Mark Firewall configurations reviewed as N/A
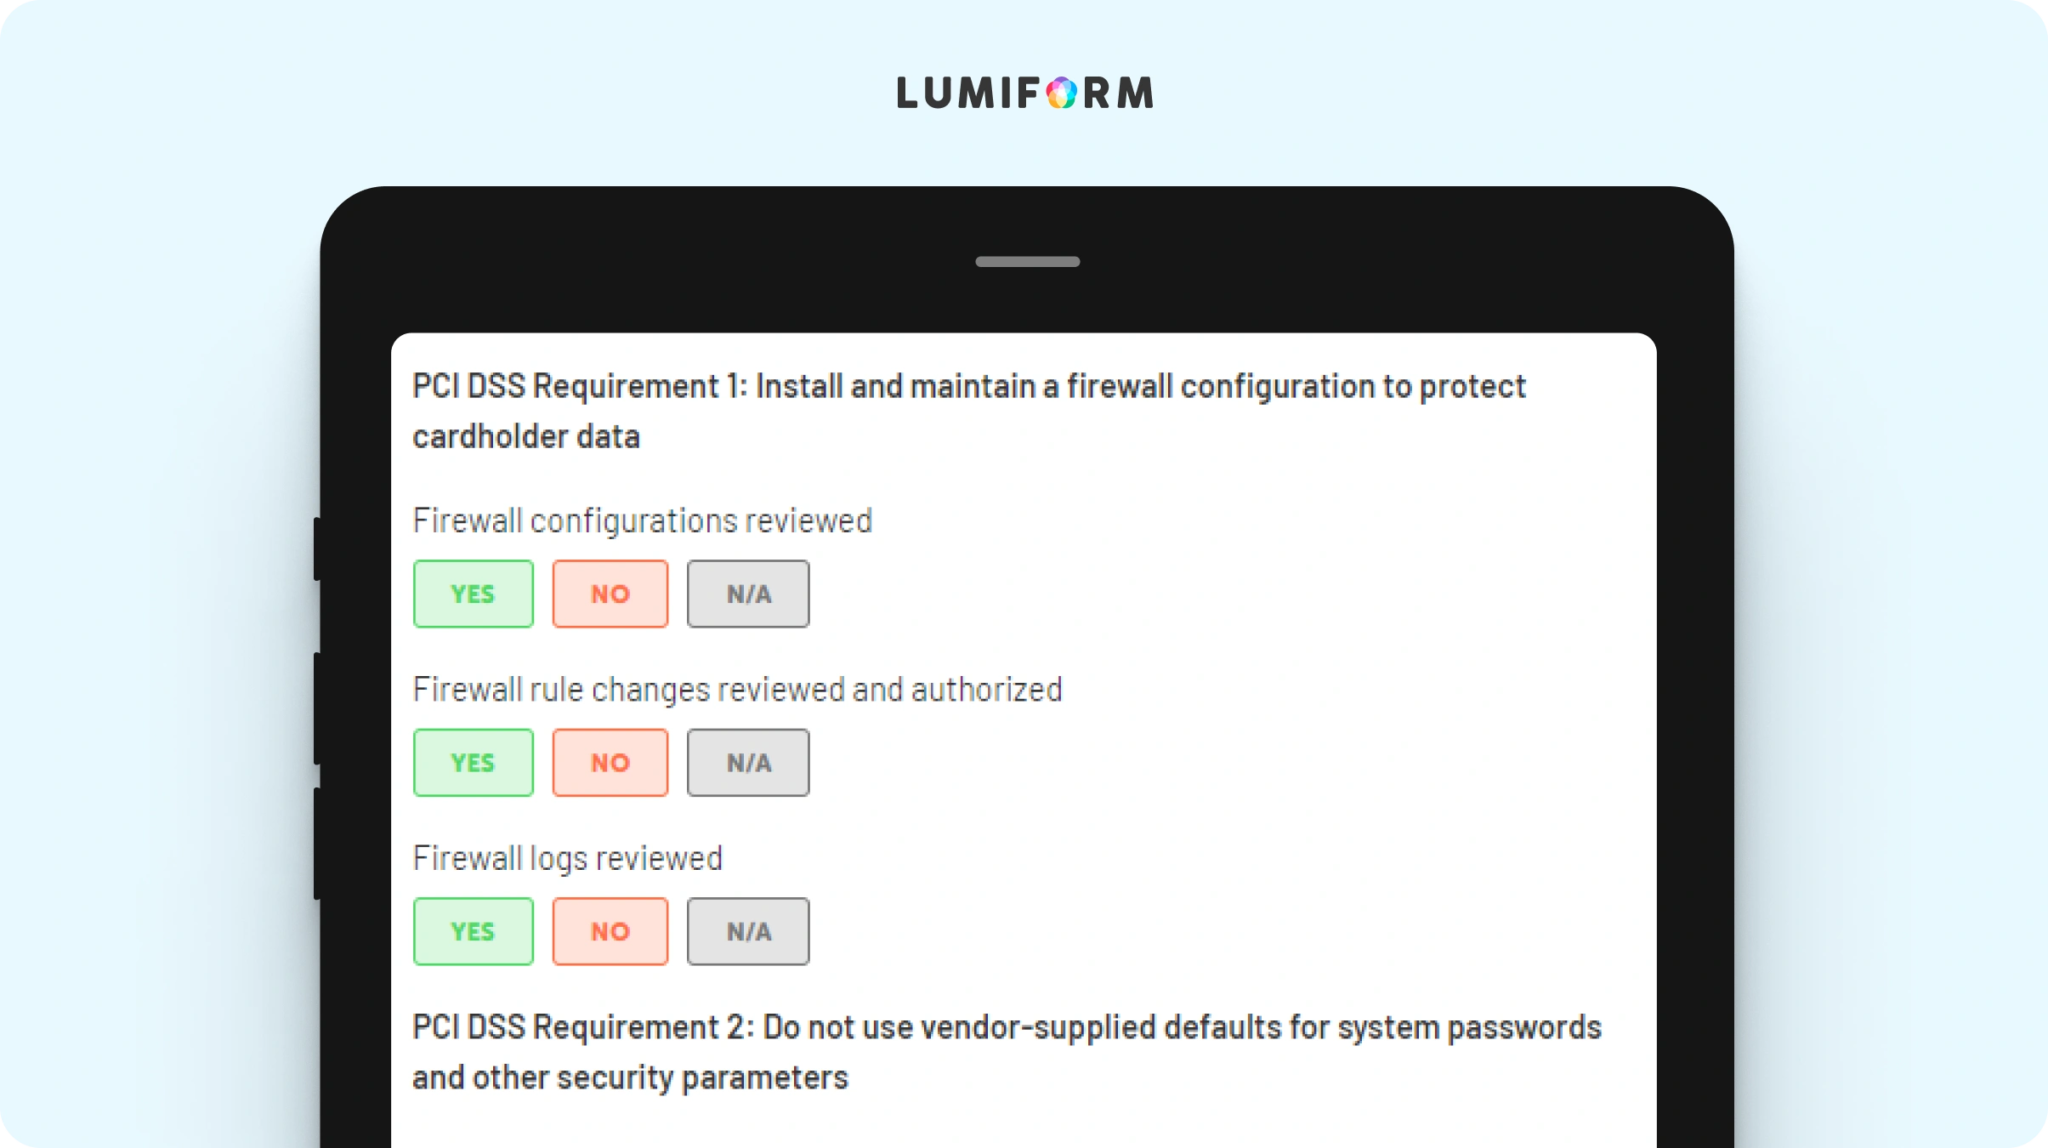This screenshot has height=1148, width=2048. click(748, 594)
